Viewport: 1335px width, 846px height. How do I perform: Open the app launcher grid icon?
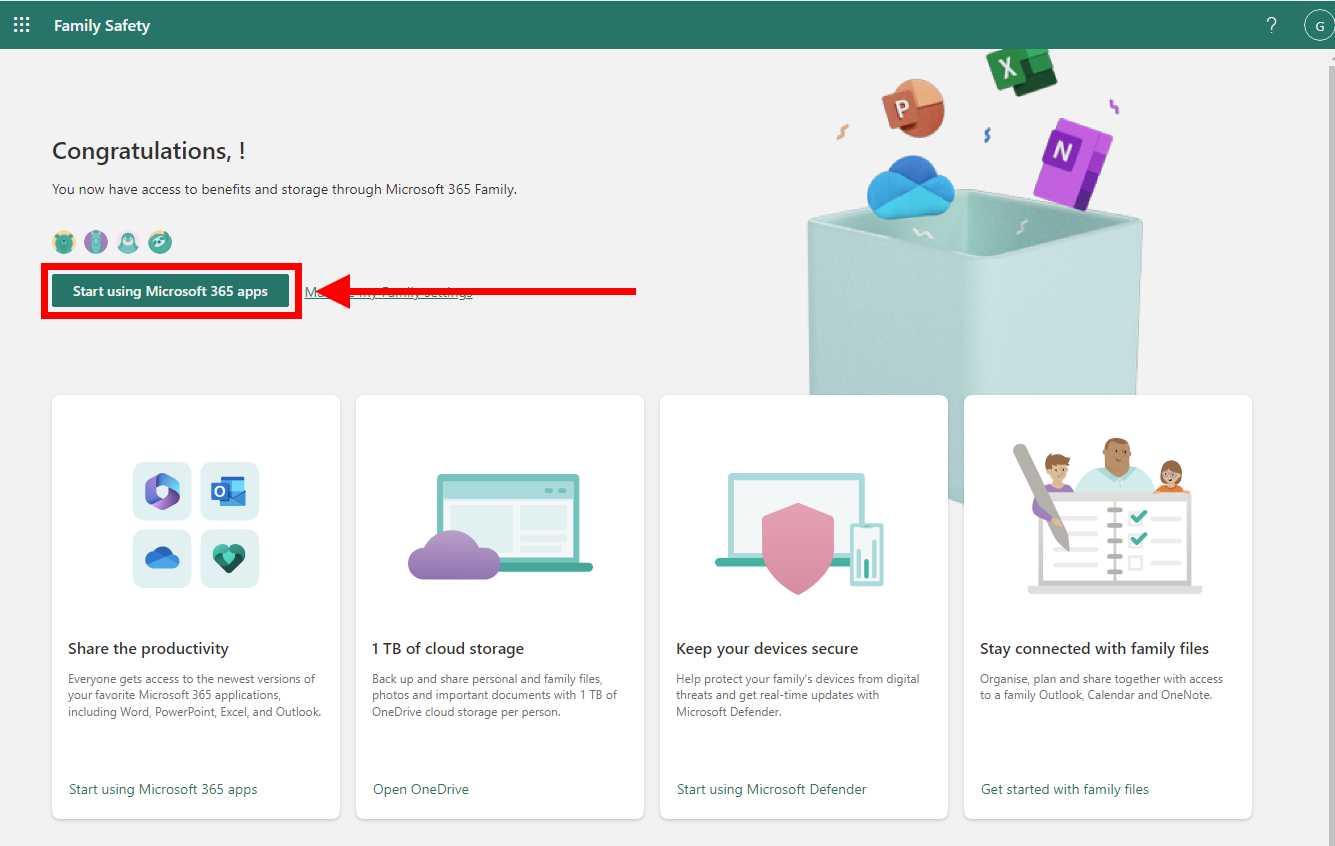coord(21,25)
